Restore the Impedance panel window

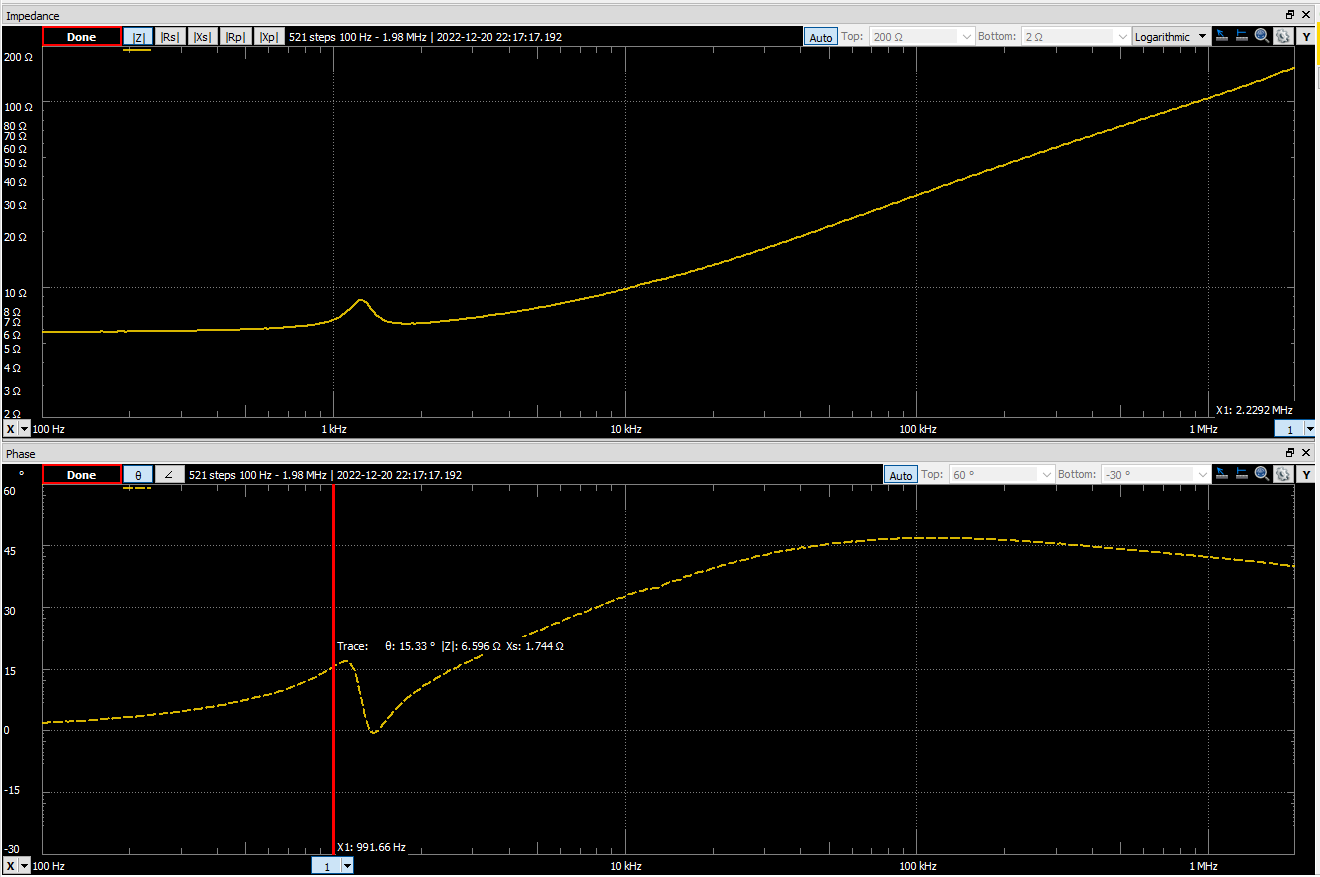pyautogui.click(x=1290, y=15)
